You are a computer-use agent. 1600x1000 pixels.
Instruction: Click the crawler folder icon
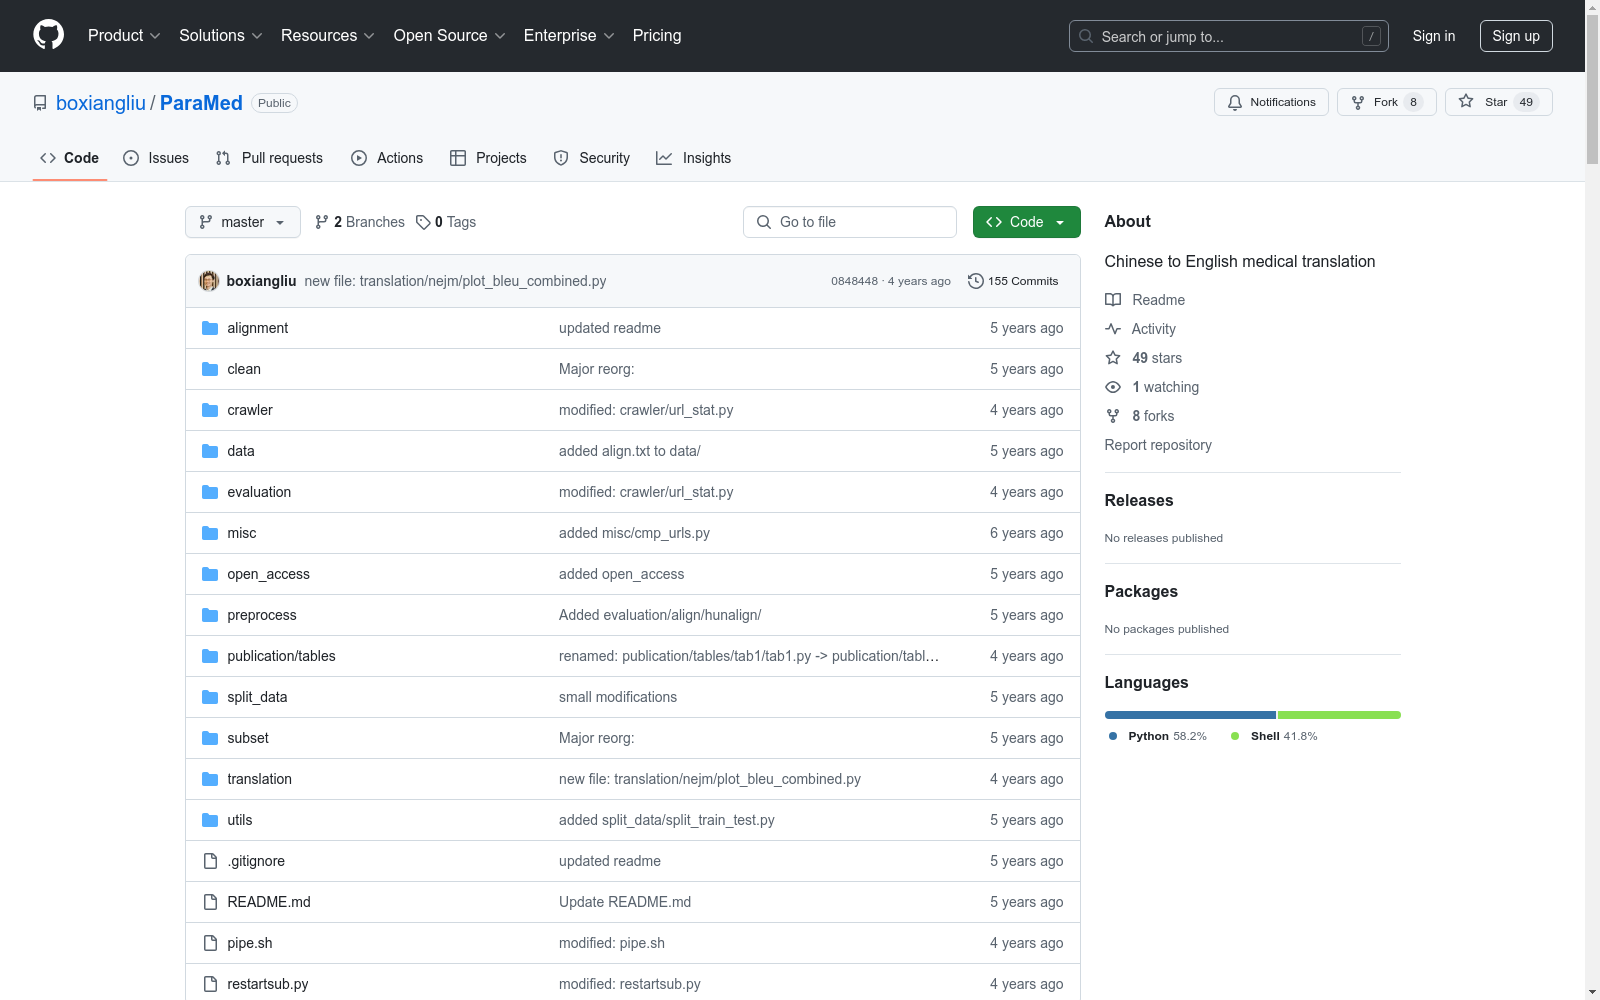(x=210, y=410)
